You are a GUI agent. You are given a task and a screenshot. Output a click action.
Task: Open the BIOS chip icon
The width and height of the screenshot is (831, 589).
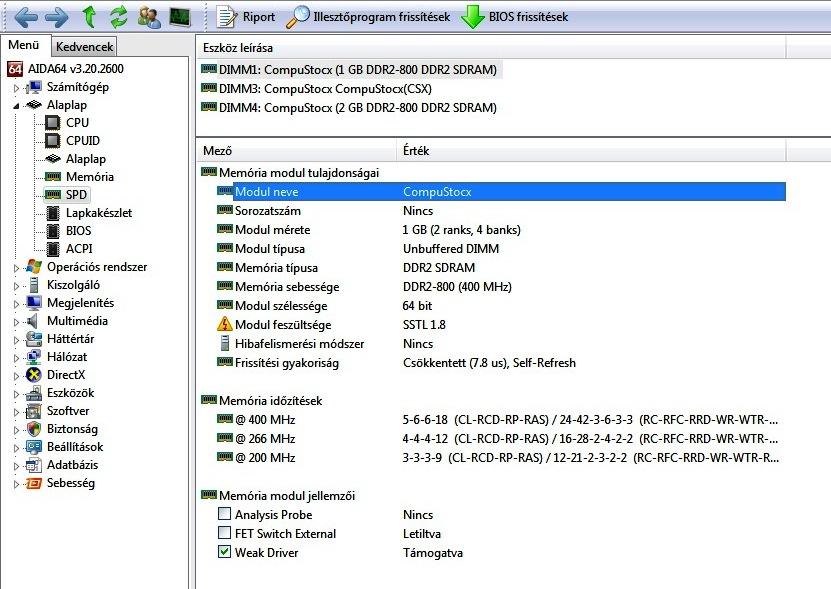click(52, 231)
